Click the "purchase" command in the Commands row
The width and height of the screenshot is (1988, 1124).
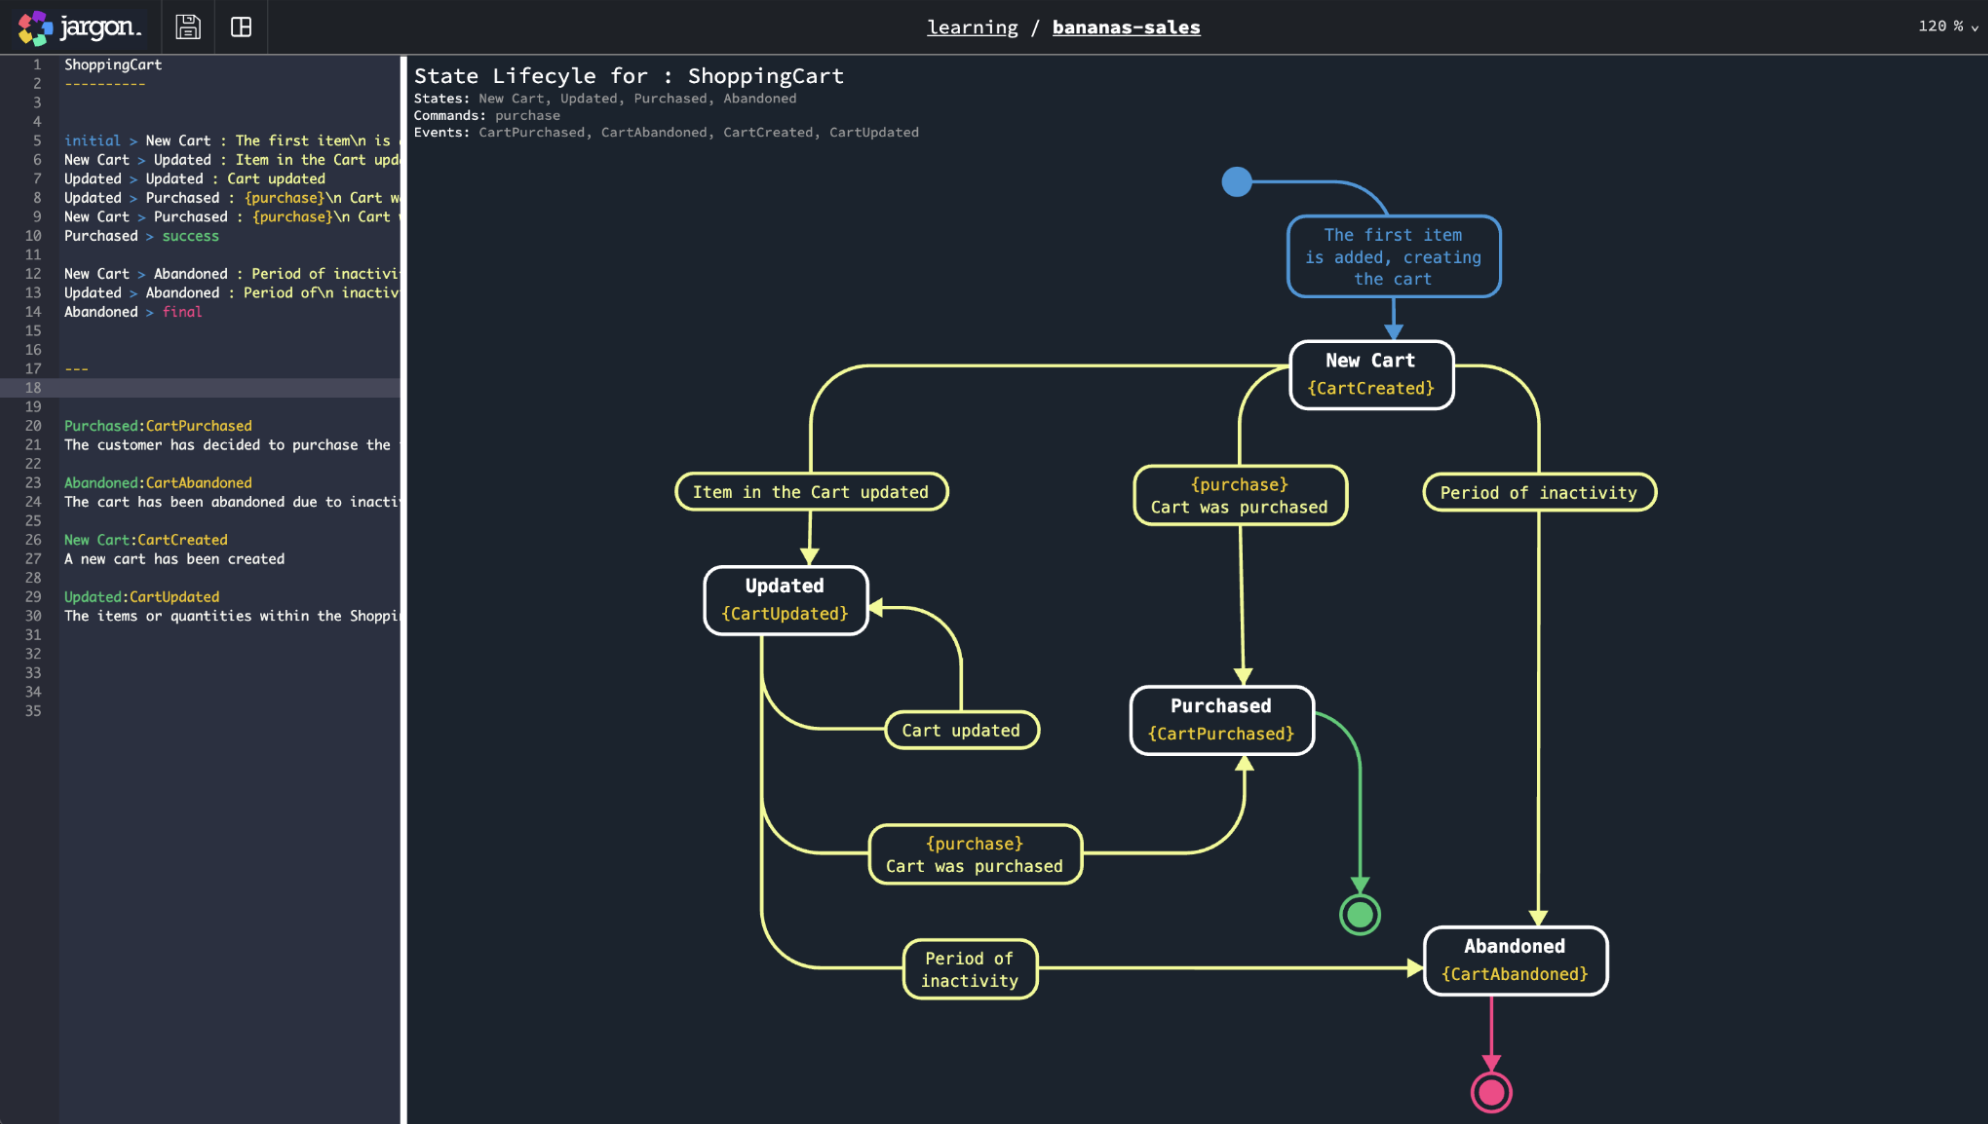(x=528, y=115)
